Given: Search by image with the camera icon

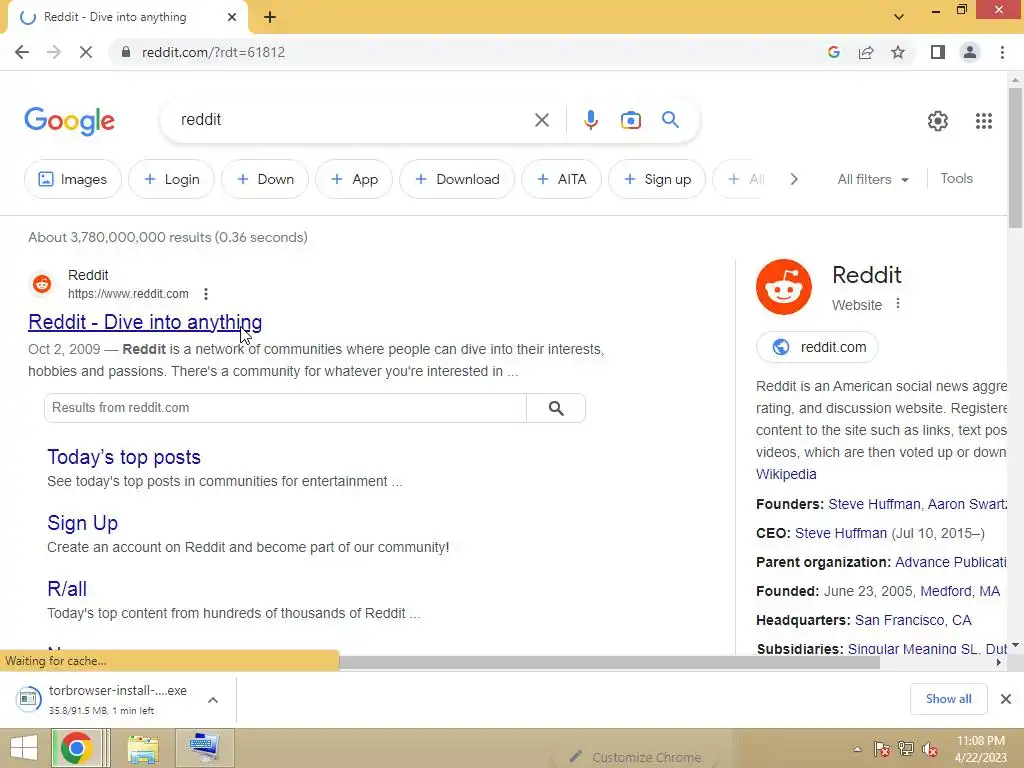Looking at the screenshot, I should [630, 120].
